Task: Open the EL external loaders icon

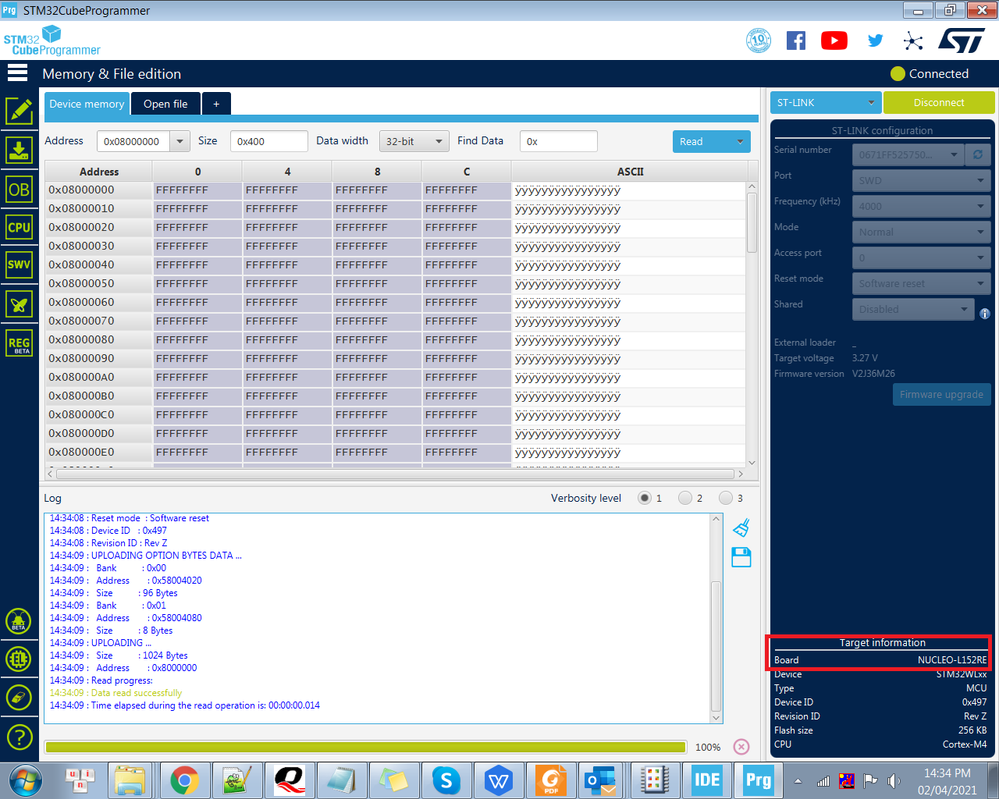Action: coord(18,659)
